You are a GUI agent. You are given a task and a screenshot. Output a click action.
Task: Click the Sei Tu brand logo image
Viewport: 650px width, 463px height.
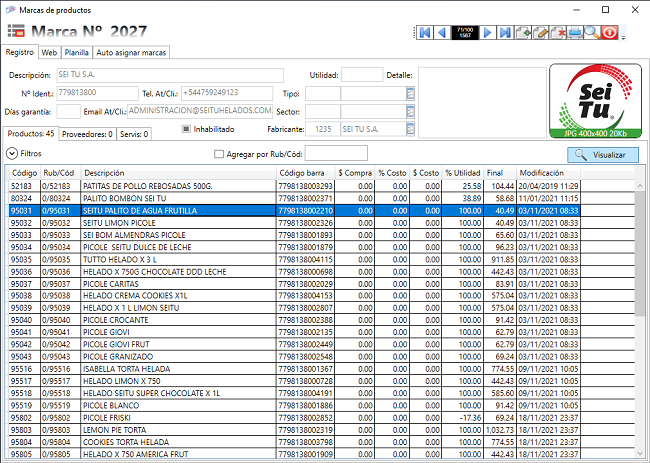pyautogui.click(x=595, y=101)
